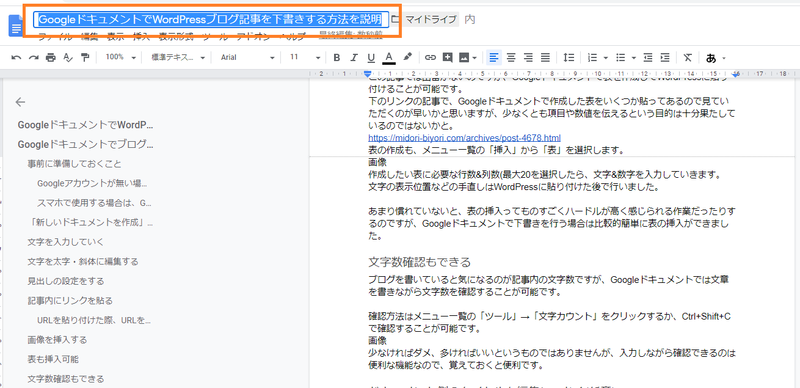The height and width of the screenshot is (388, 800).
Task: Open the midori-biyori.com hyperlink
Action: 464,138
